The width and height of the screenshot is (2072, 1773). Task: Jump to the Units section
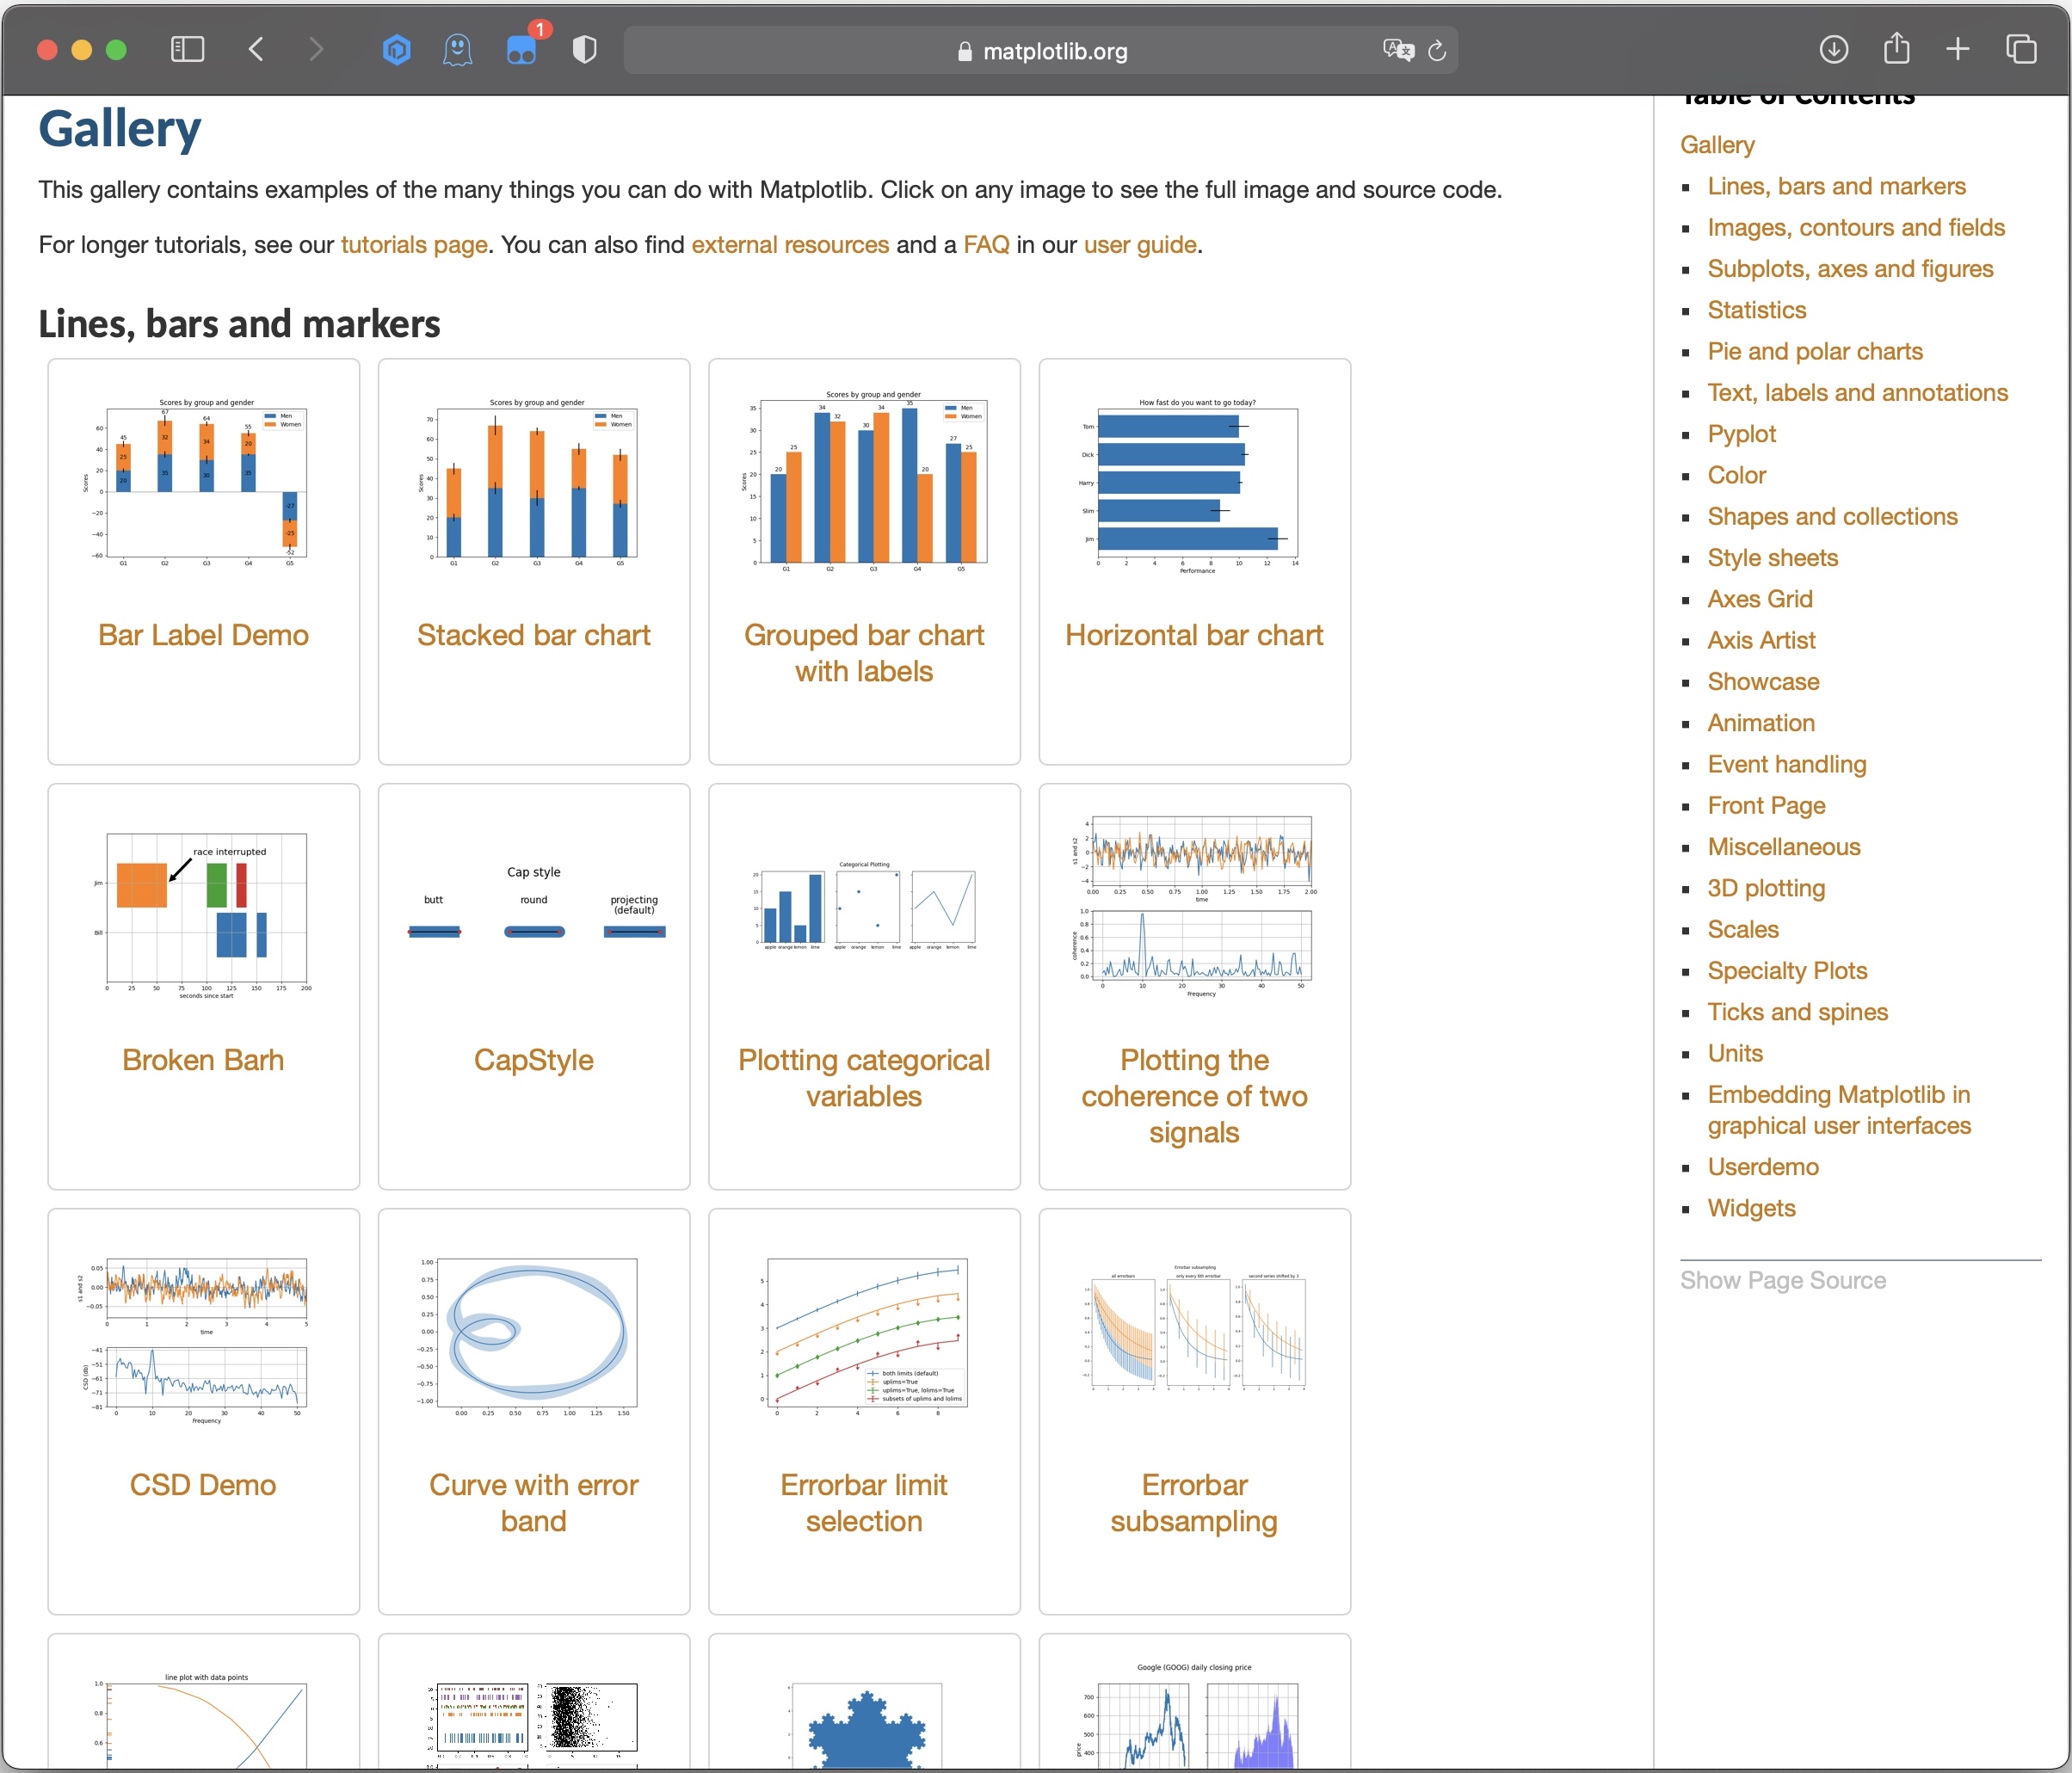click(1735, 1053)
